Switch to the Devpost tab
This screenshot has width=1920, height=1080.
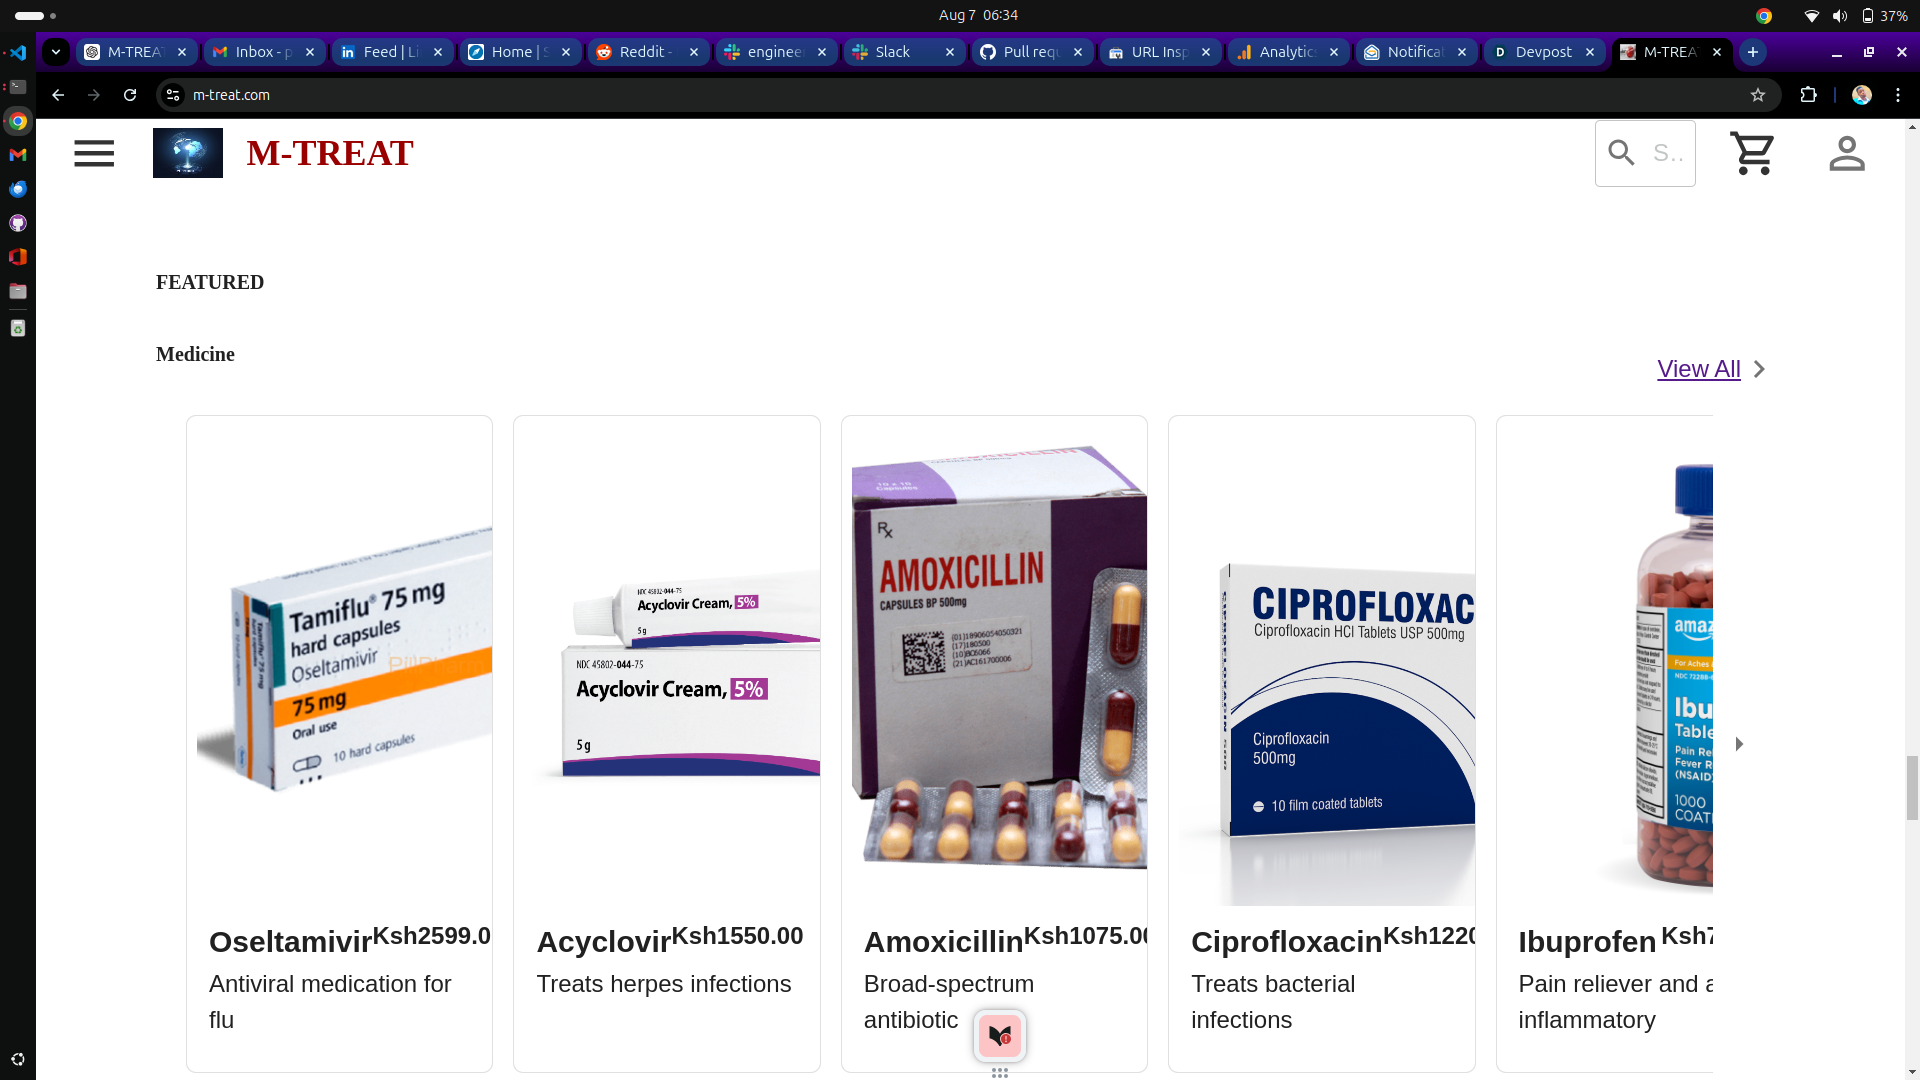[1545, 52]
